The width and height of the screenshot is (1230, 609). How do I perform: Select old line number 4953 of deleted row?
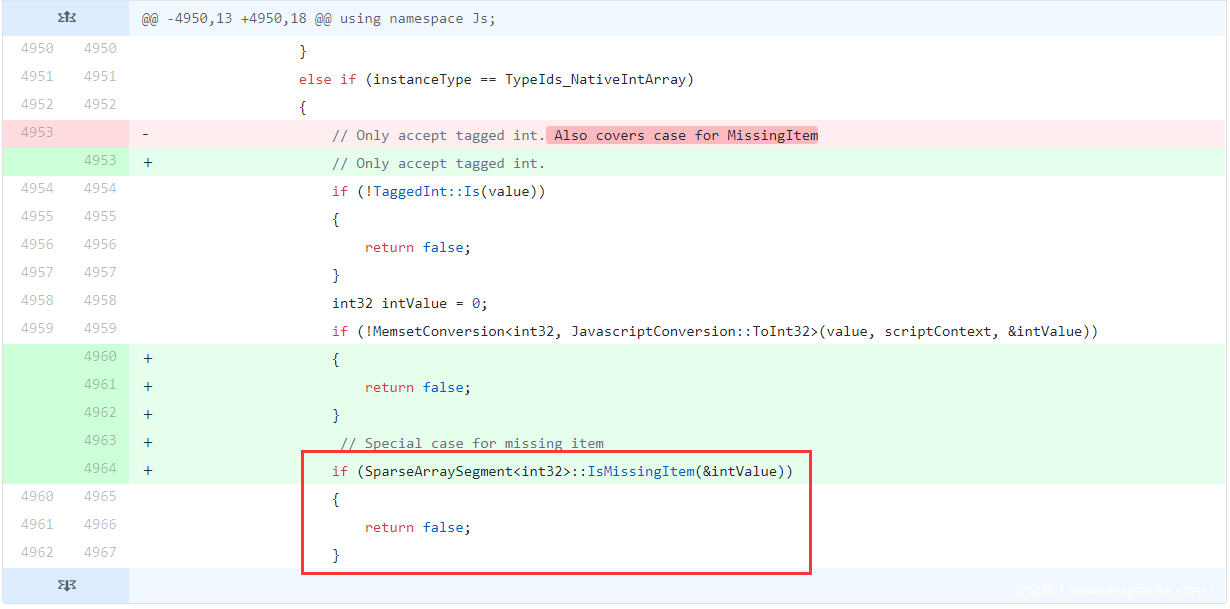tap(37, 132)
